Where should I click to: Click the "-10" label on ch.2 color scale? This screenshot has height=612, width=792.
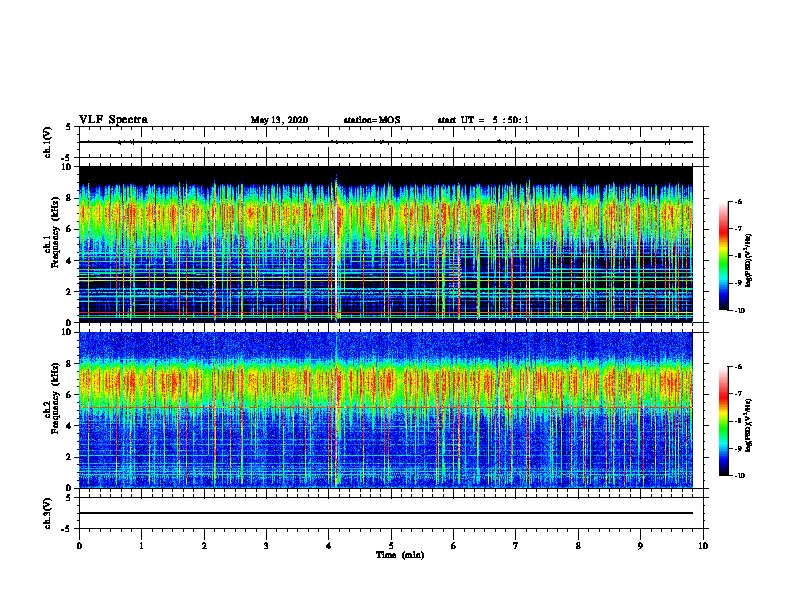tap(739, 476)
